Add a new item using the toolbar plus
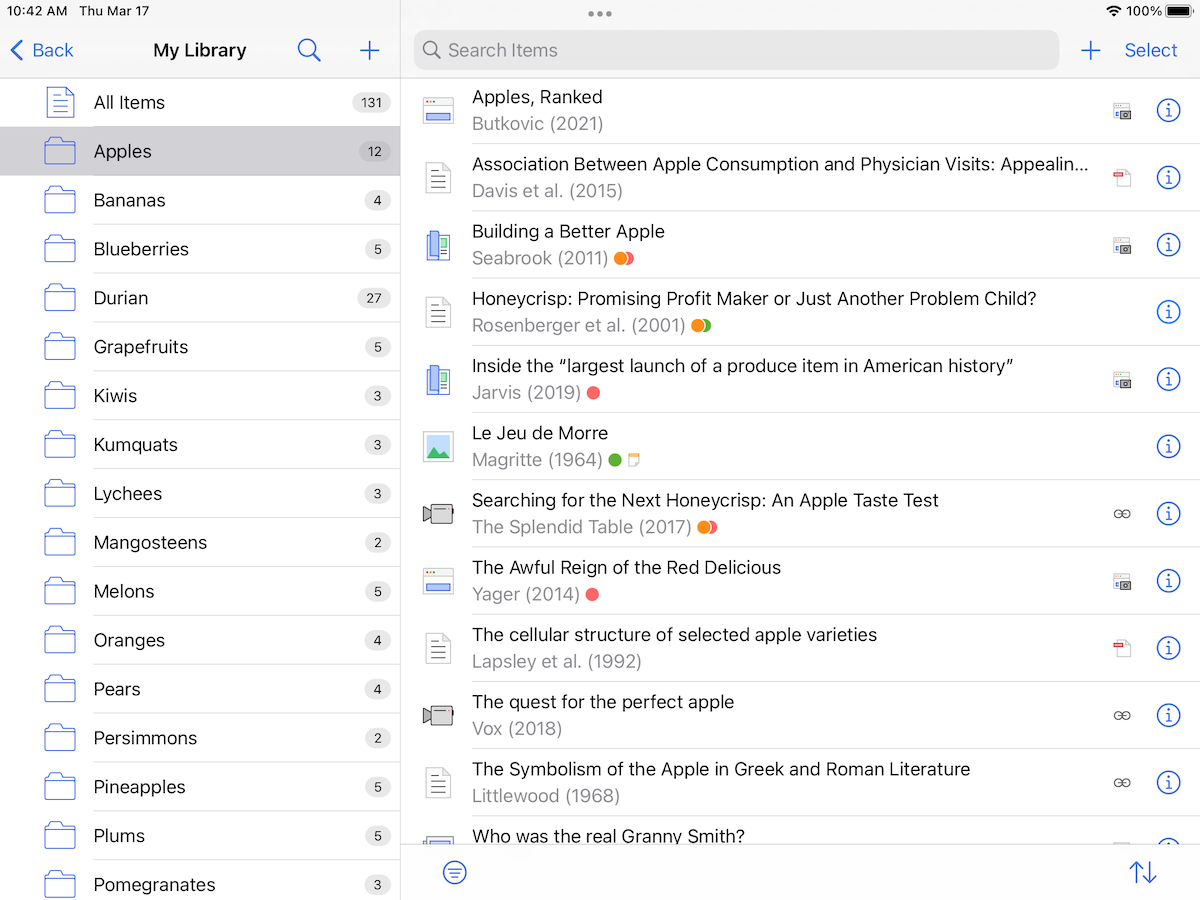The width and height of the screenshot is (1200, 900). pyautogui.click(x=1091, y=50)
